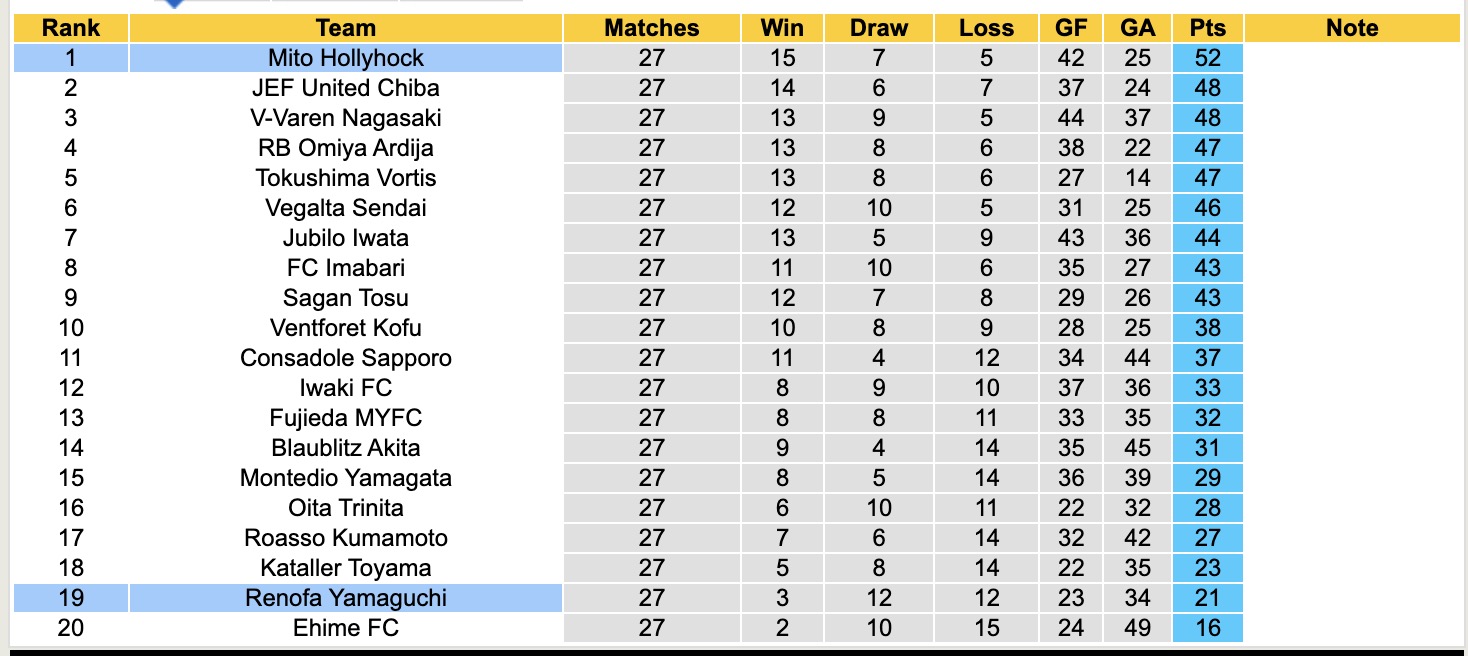Click the GF column header
The image size is (1468, 656).
click(1071, 28)
